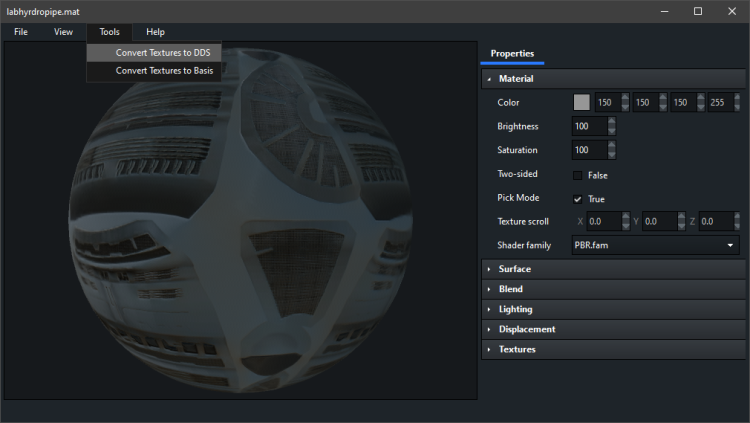Click the Brightness value field
The height and width of the screenshot is (423, 750).
click(x=589, y=127)
